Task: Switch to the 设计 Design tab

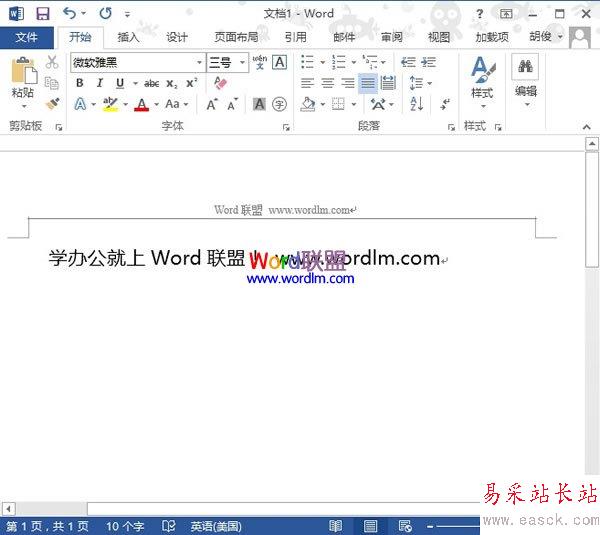Action: point(177,37)
